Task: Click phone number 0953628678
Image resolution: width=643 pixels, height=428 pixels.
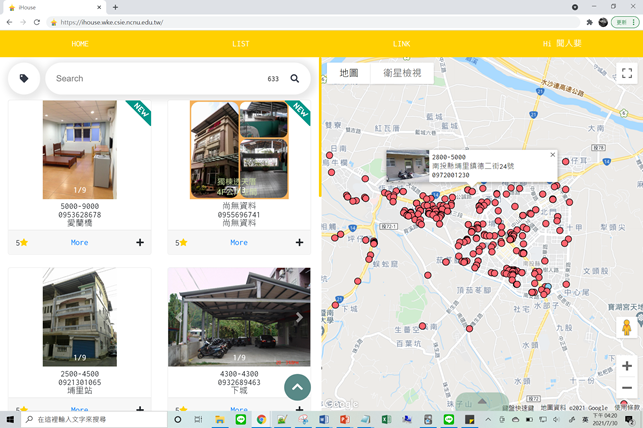Action: 80,215
